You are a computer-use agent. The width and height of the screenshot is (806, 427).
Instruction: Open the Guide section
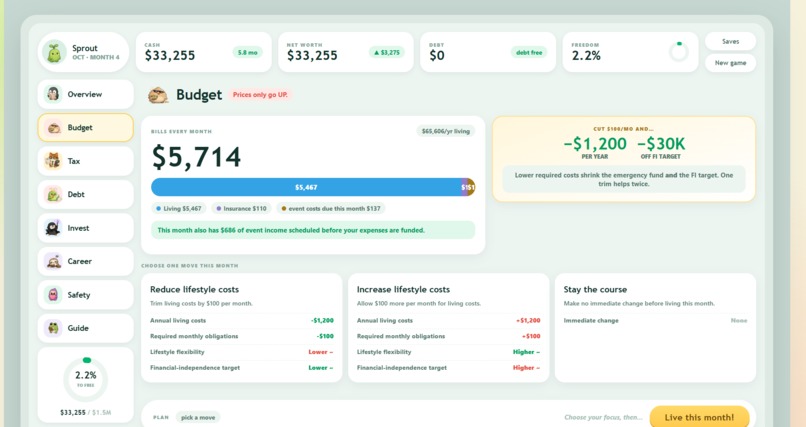click(x=85, y=328)
